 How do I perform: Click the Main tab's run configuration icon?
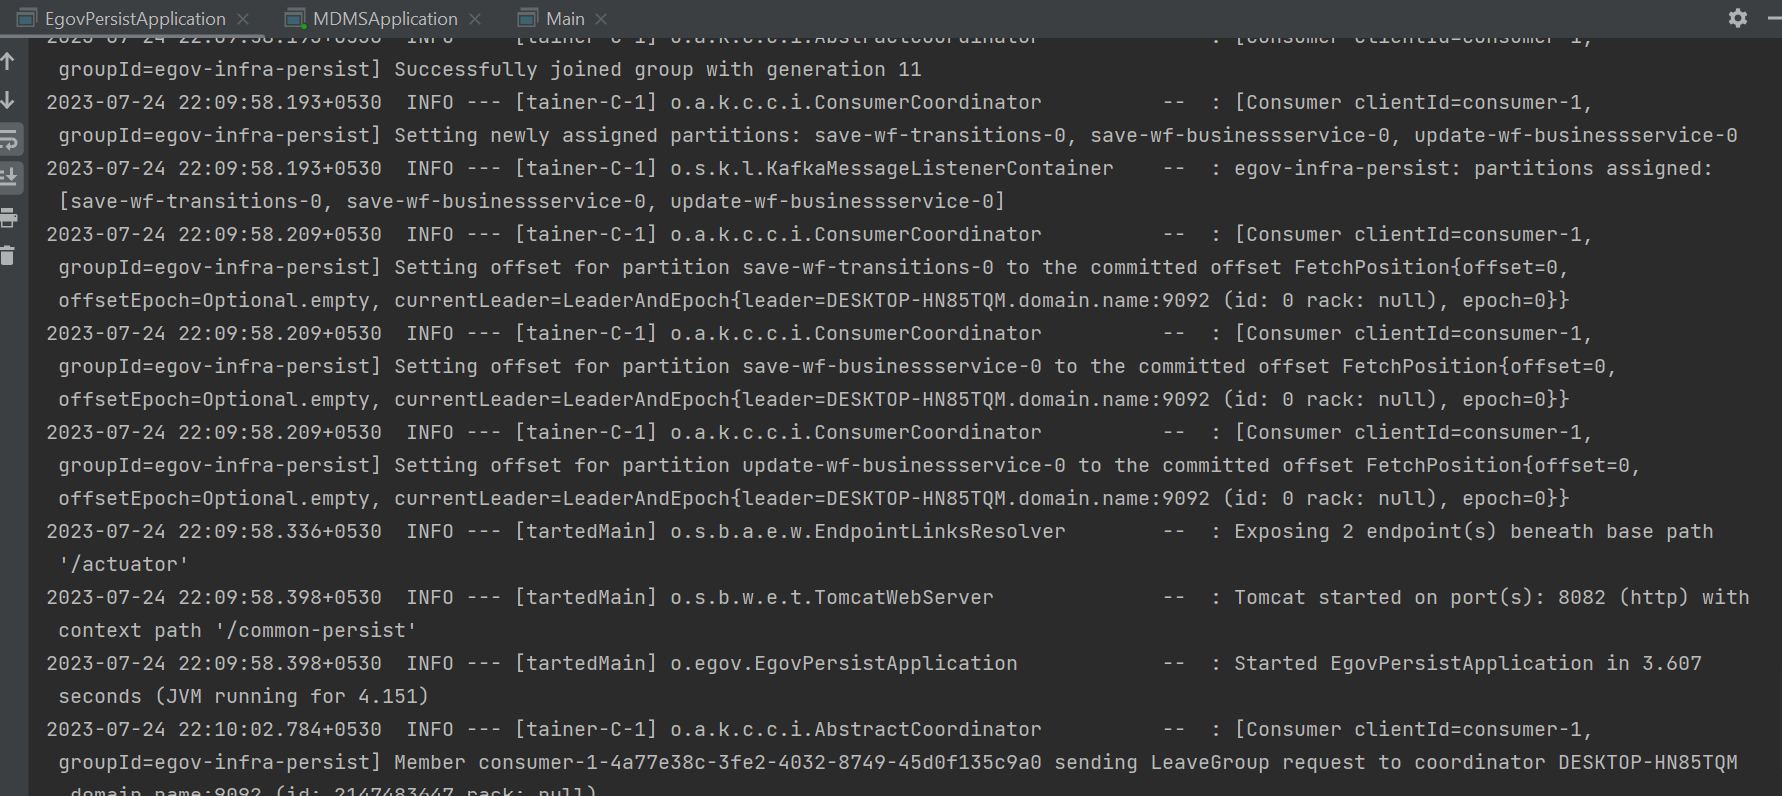(x=528, y=19)
